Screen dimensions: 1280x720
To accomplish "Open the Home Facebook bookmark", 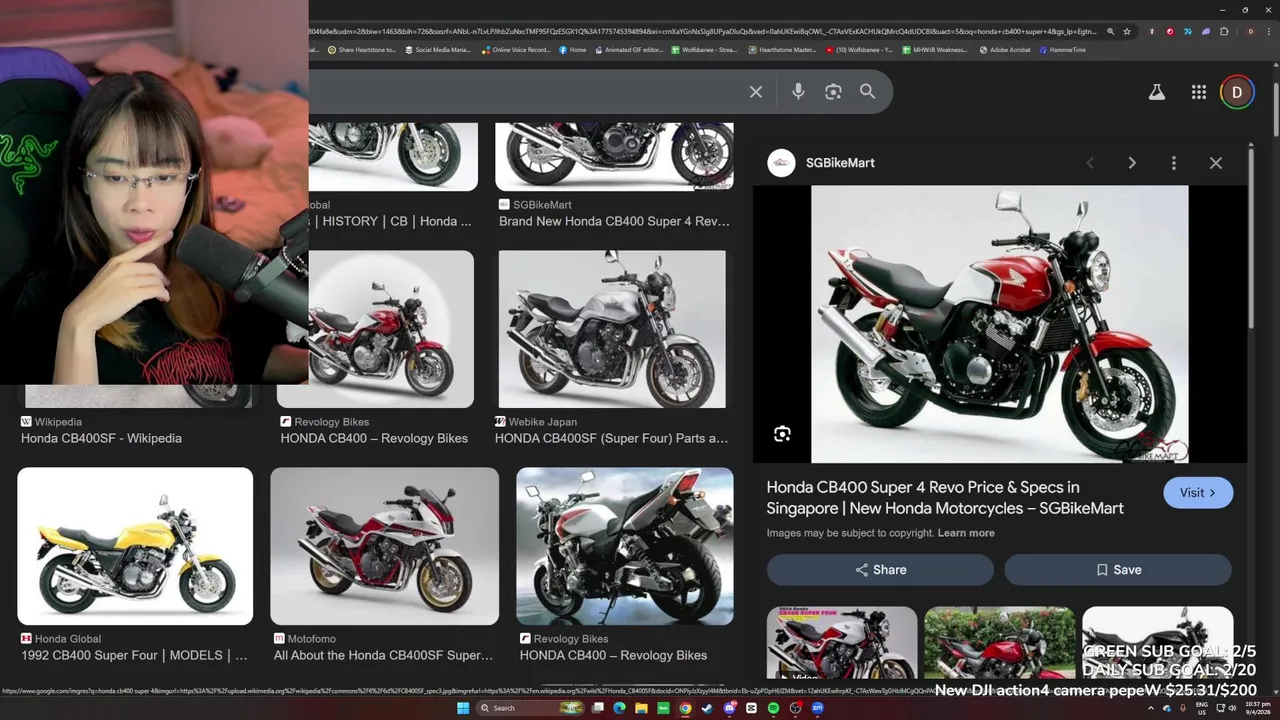I will pos(572,50).
